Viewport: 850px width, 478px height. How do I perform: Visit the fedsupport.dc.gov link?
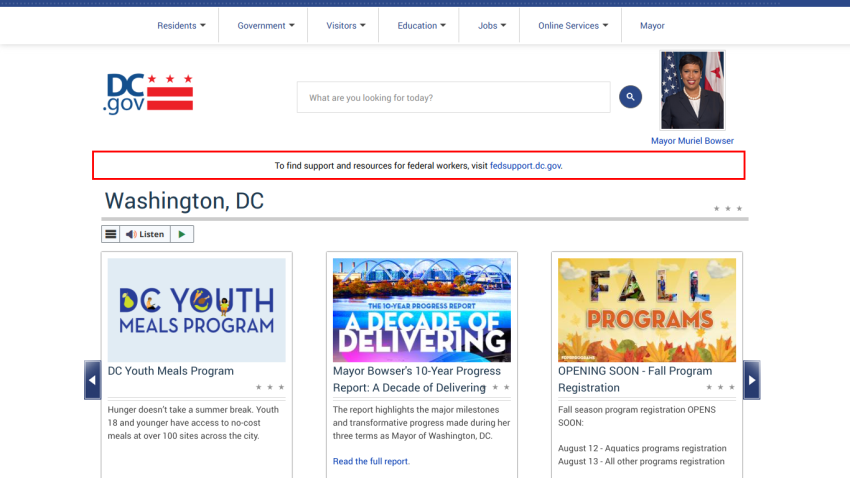tap(526, 166)
